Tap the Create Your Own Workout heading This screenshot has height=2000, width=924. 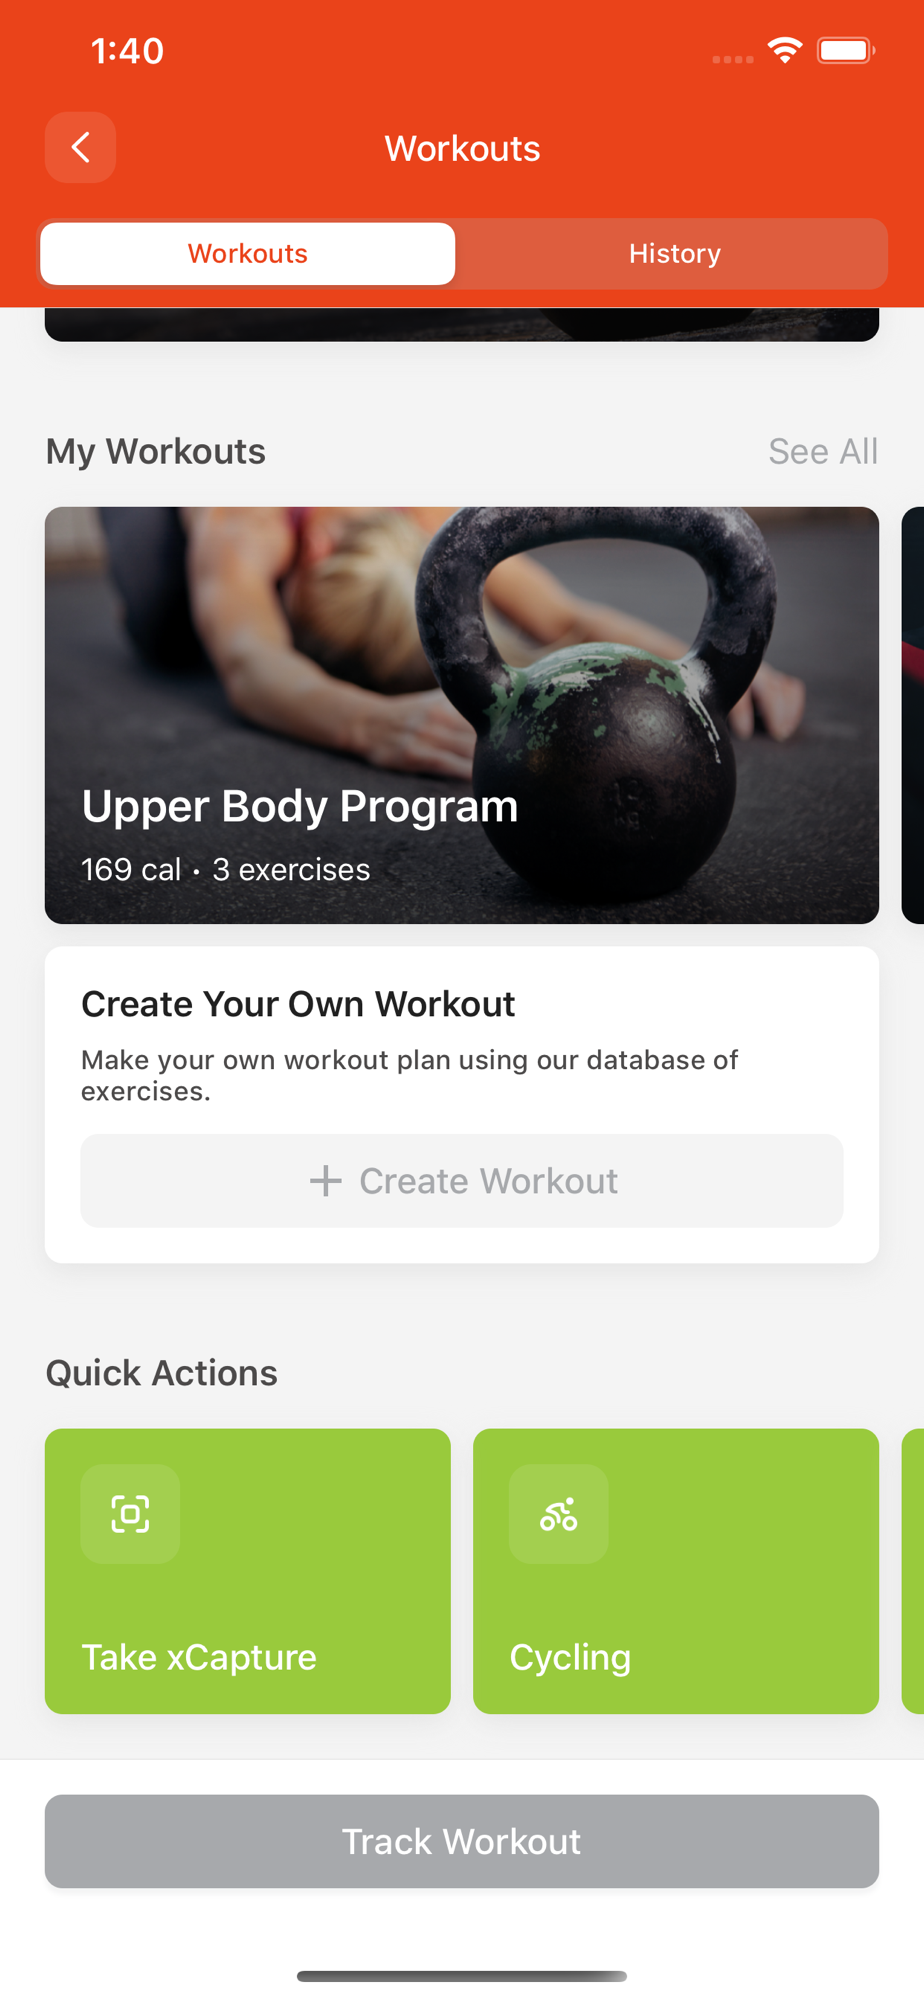[298, 1004]
